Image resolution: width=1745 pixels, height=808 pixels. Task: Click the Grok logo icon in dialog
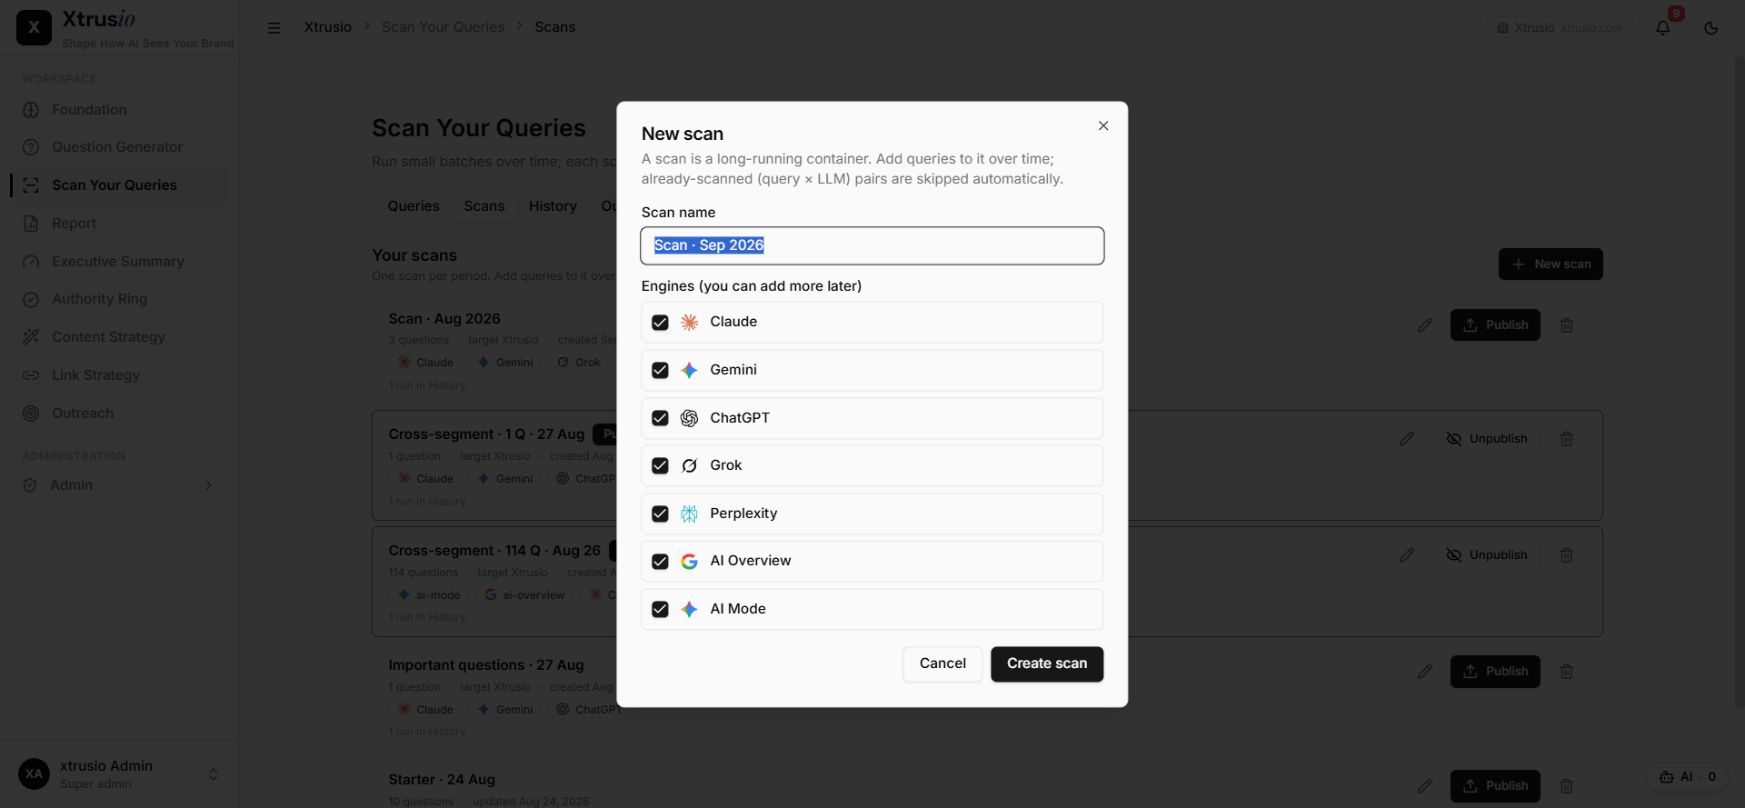[689, 466]
